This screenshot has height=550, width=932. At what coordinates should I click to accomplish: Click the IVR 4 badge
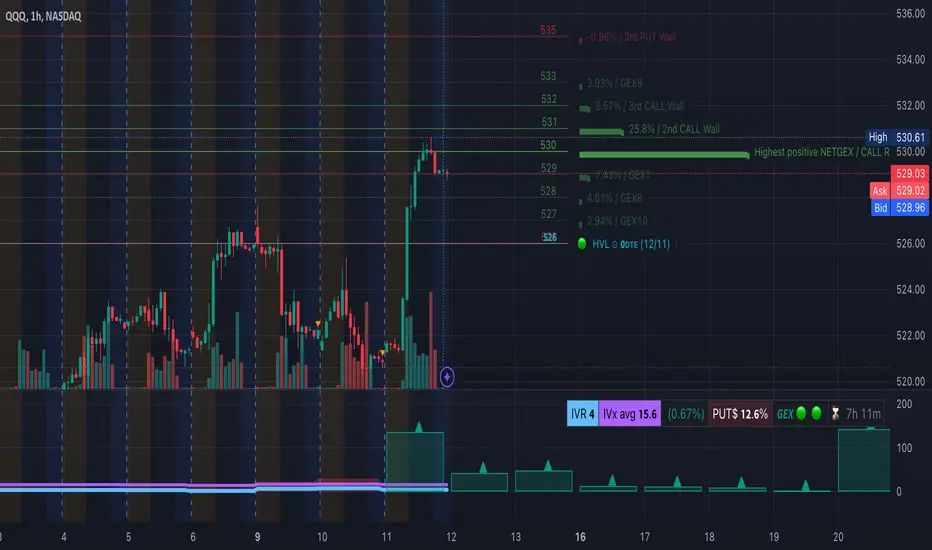(x=582, y=414)
